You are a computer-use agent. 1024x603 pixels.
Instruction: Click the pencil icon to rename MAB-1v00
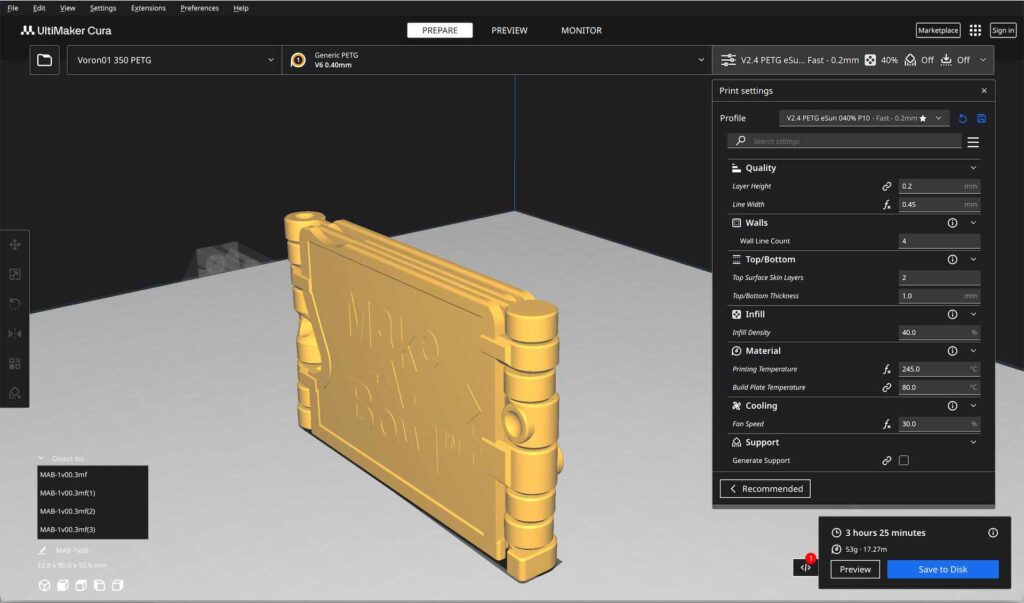click(42, 550)
